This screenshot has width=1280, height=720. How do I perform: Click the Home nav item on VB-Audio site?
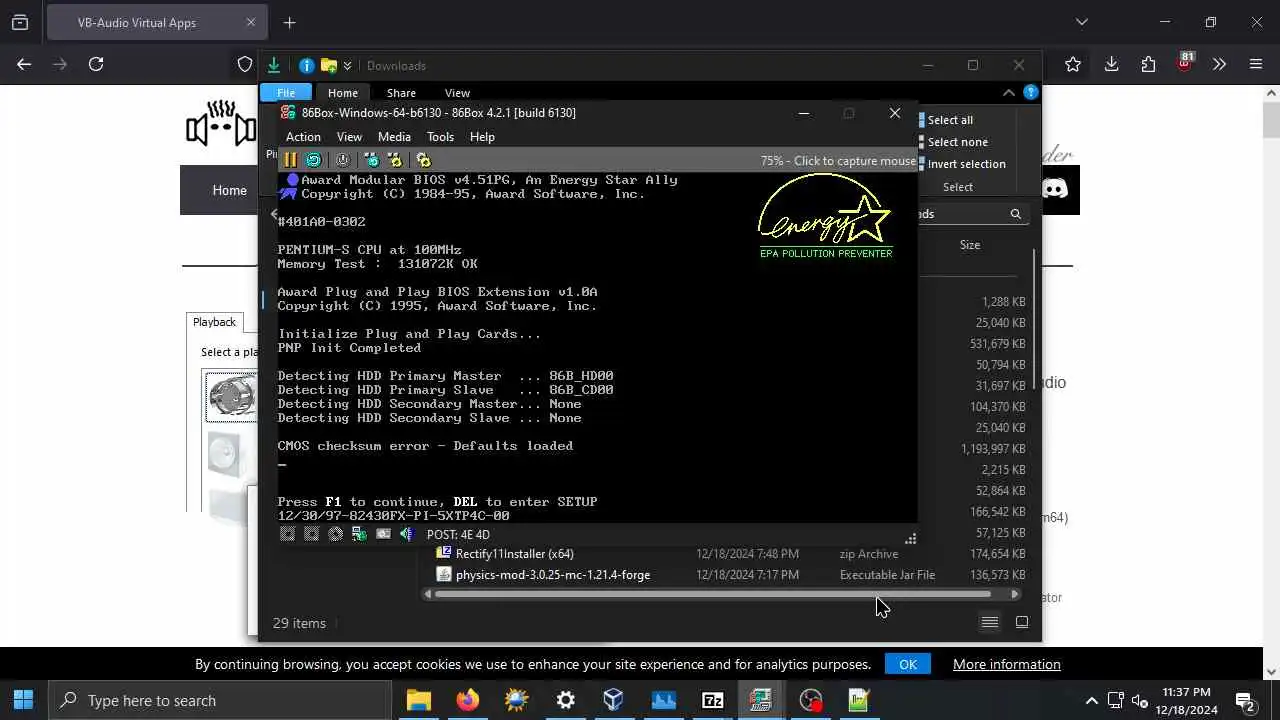(229, 190)
